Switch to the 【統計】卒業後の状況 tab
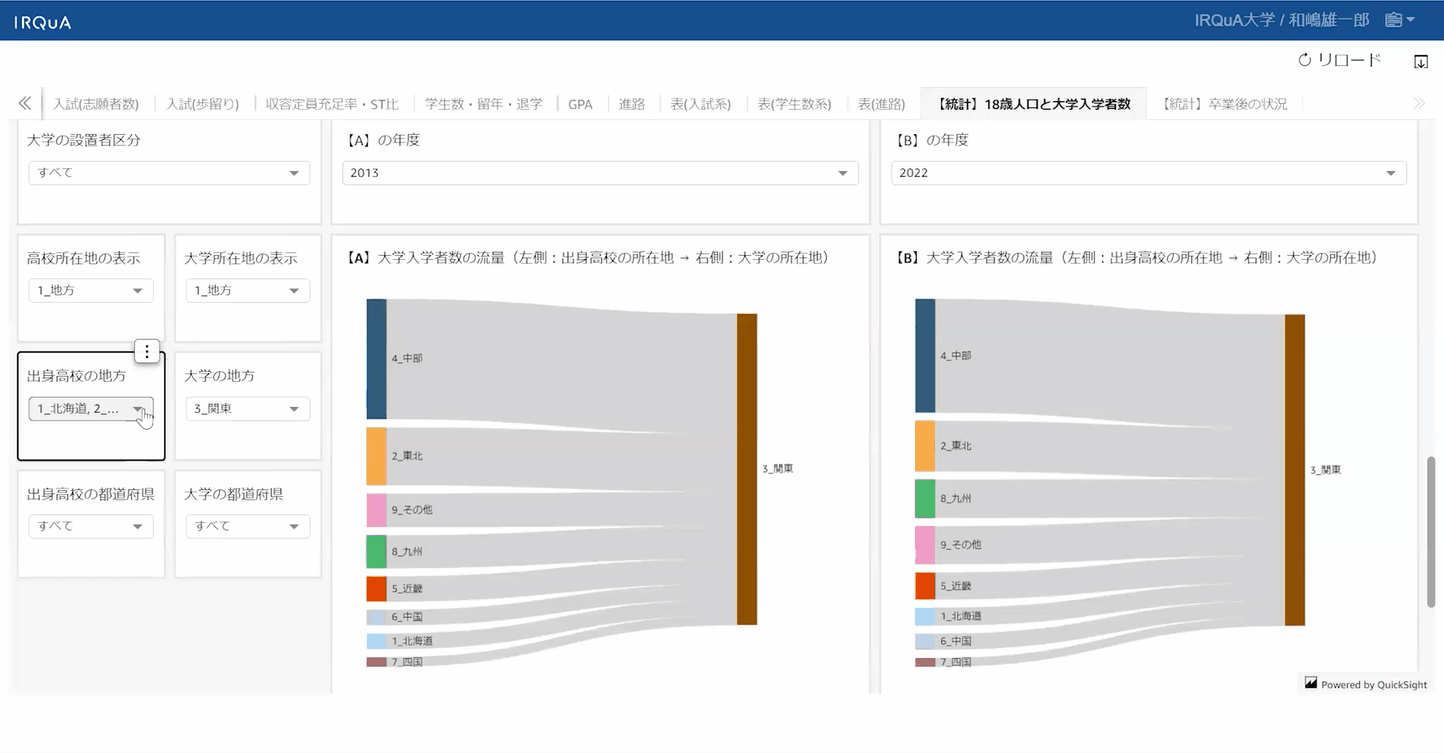The image size is (1444, 753). pos(1224,104)
